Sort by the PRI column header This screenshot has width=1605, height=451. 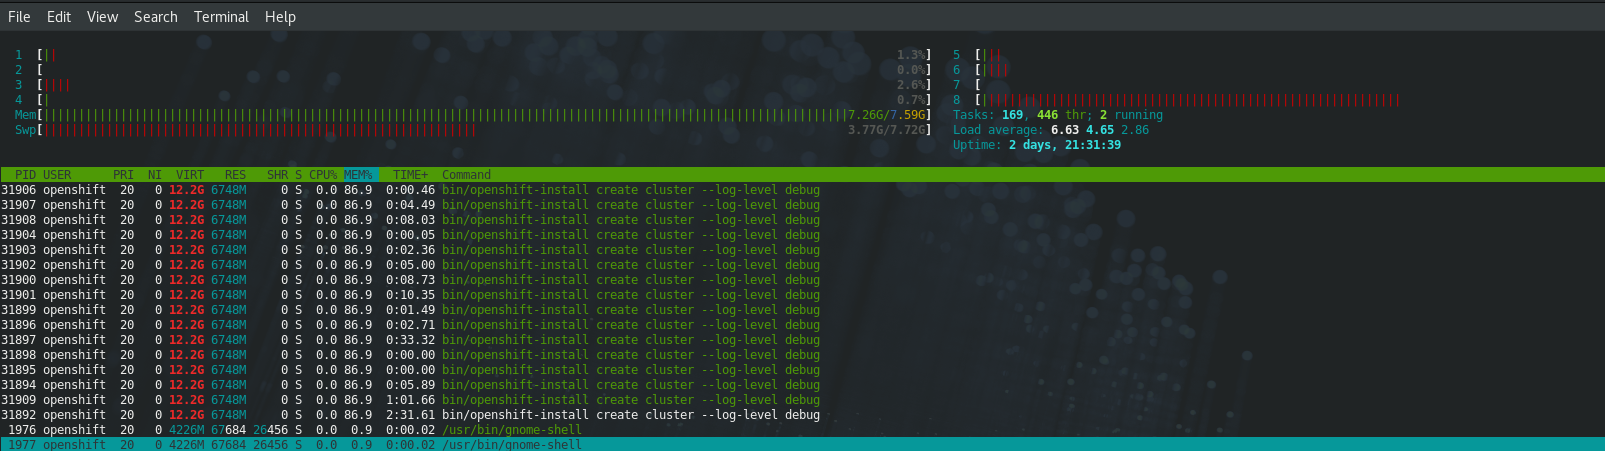coord(123,175)
